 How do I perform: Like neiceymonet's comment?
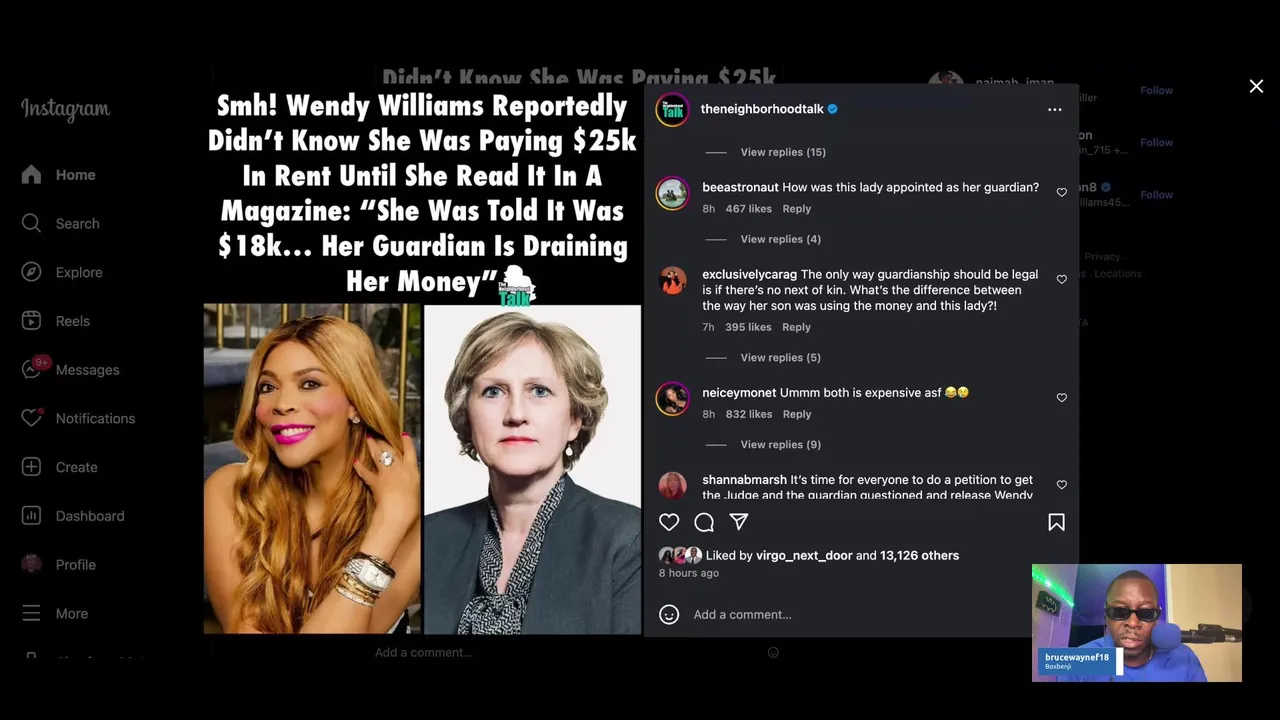click(1061, 398)
